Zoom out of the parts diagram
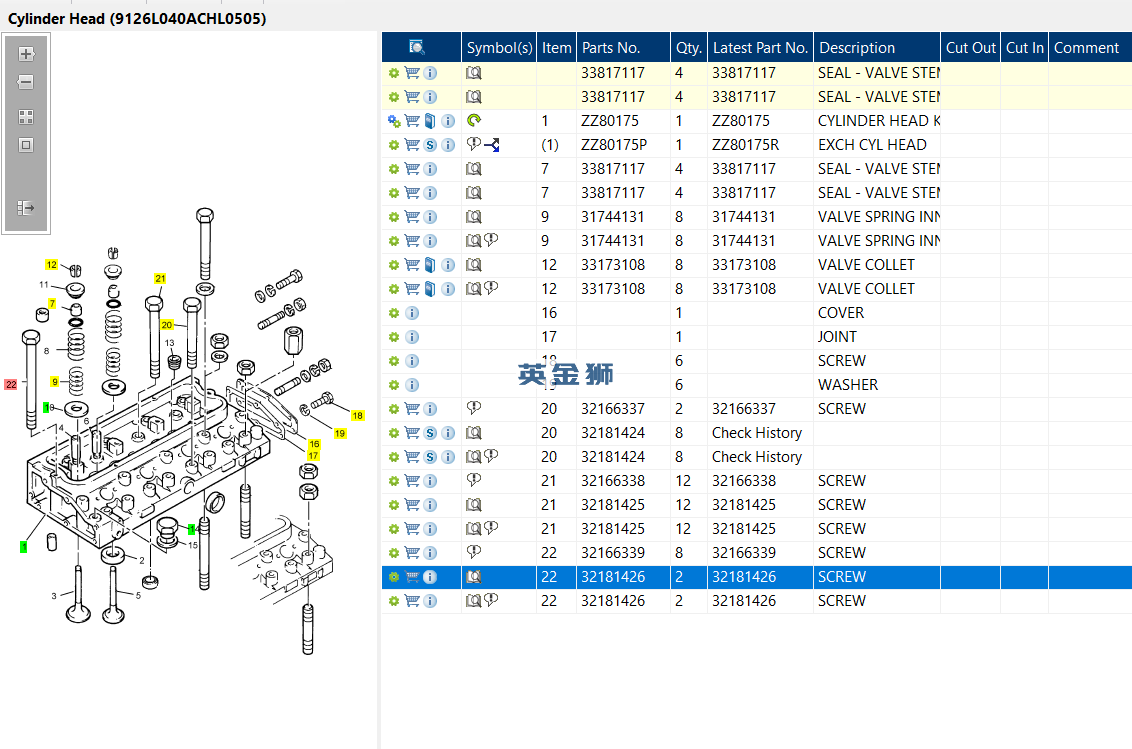Viewport: 1132px width, 749px height. click(26, 82)
